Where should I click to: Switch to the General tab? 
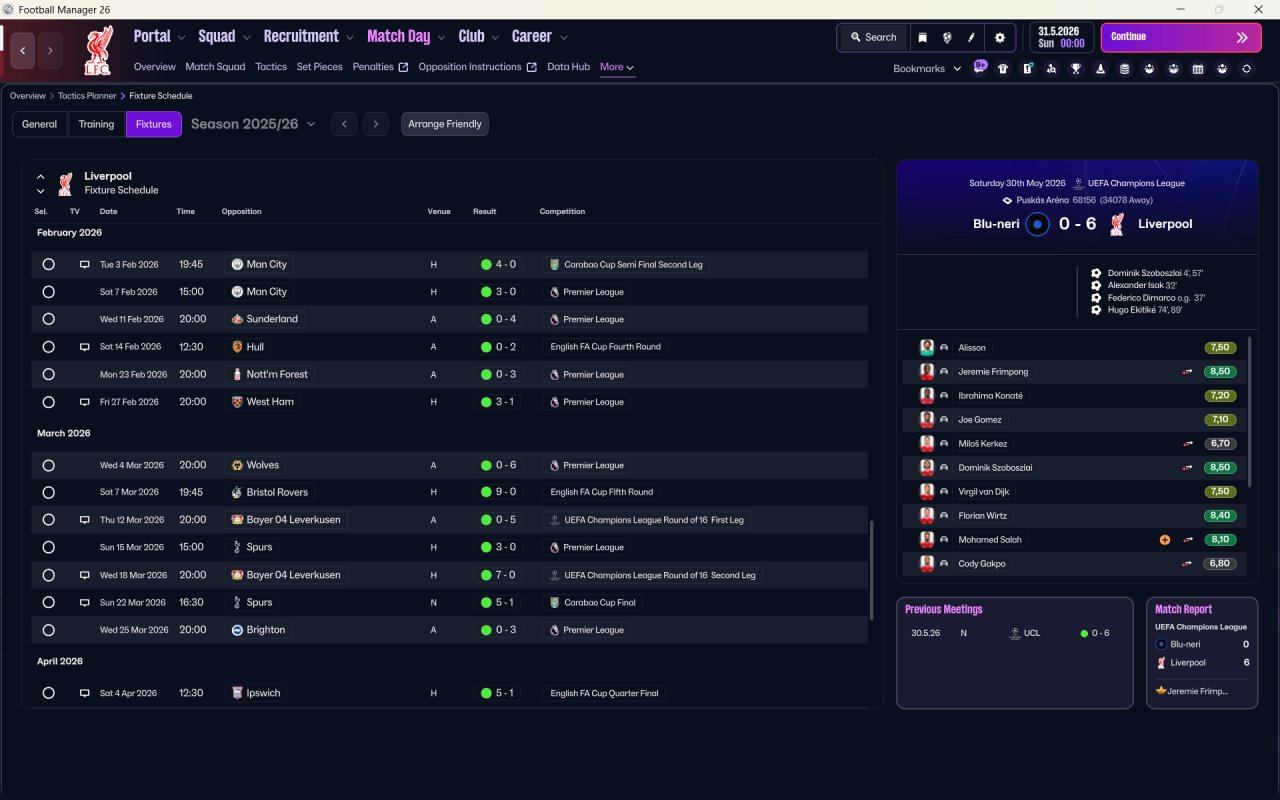[x=40, y=124]
